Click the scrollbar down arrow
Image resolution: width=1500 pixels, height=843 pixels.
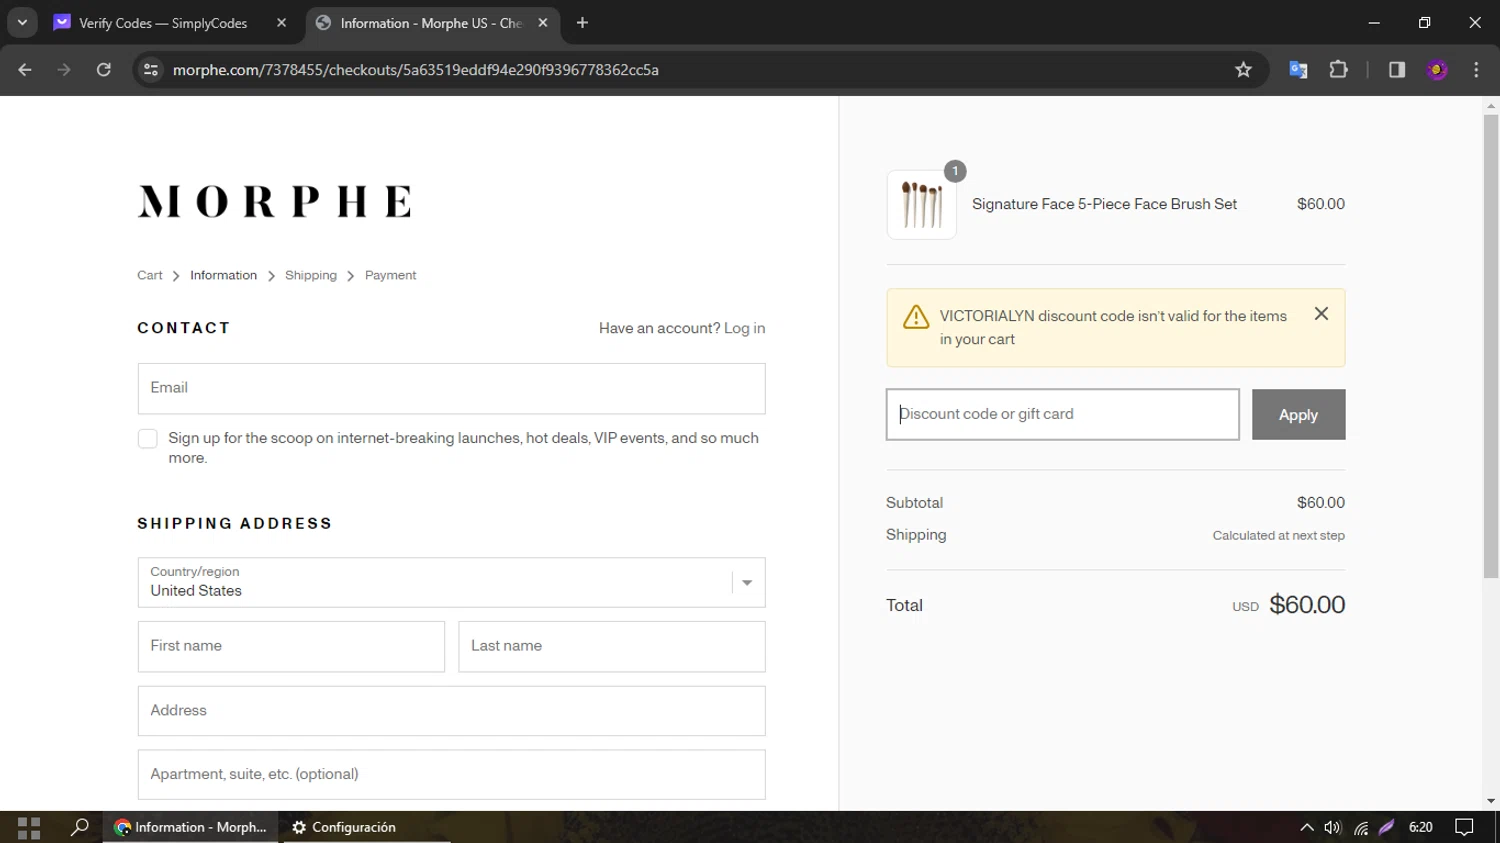tap(1491, 801)
